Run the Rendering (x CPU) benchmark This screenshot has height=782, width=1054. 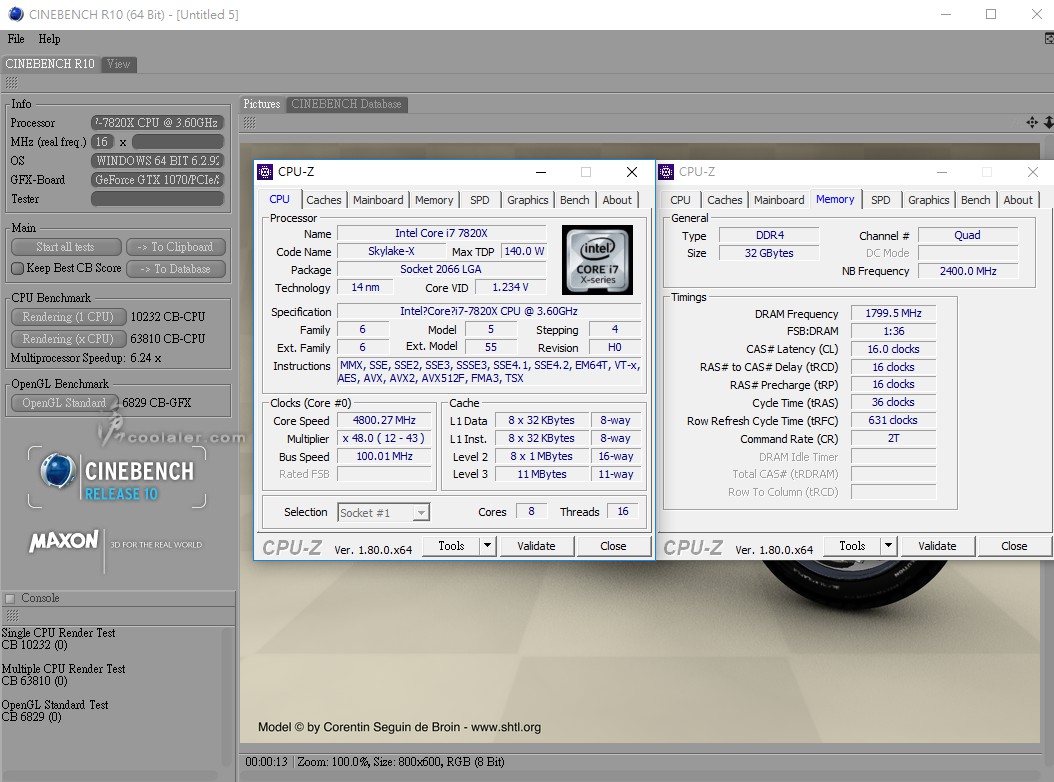coord(68,339)
